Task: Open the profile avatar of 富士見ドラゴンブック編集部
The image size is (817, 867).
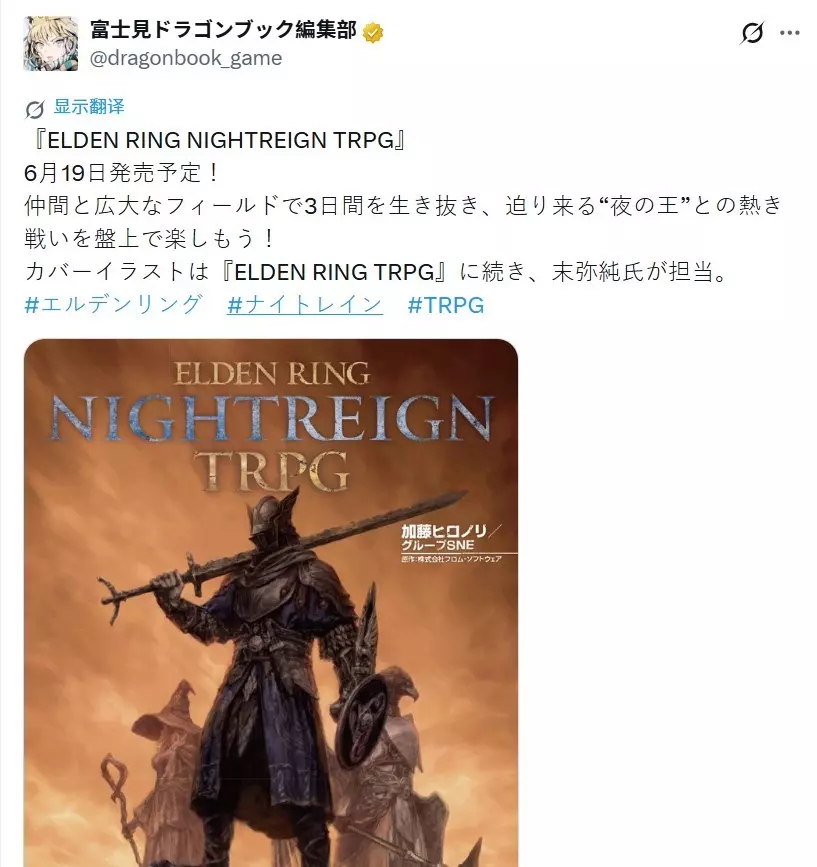Action: tap(50, 44)
